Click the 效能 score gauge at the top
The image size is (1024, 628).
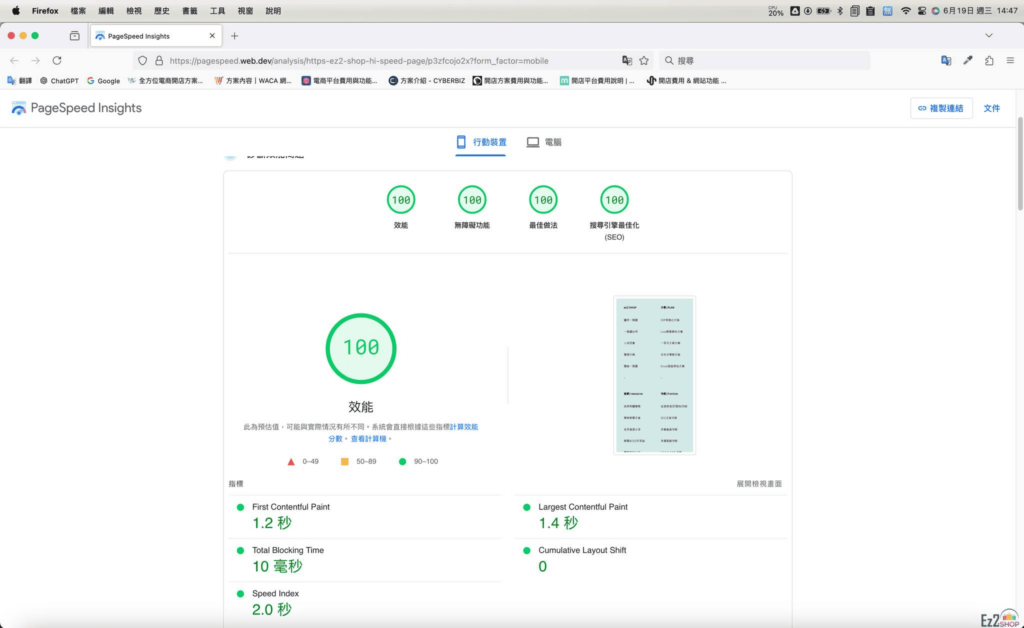pos(401,200)
